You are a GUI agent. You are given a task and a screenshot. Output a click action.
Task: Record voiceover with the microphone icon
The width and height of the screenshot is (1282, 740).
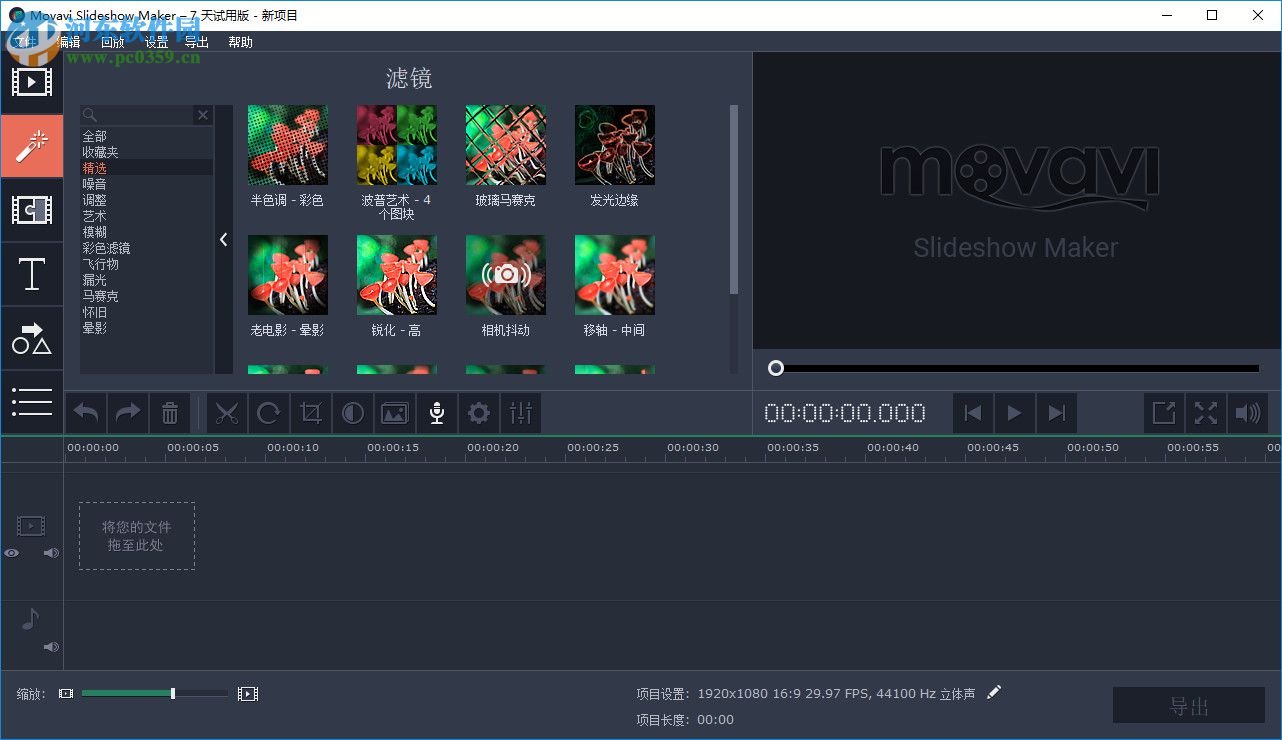coord(436,412)
